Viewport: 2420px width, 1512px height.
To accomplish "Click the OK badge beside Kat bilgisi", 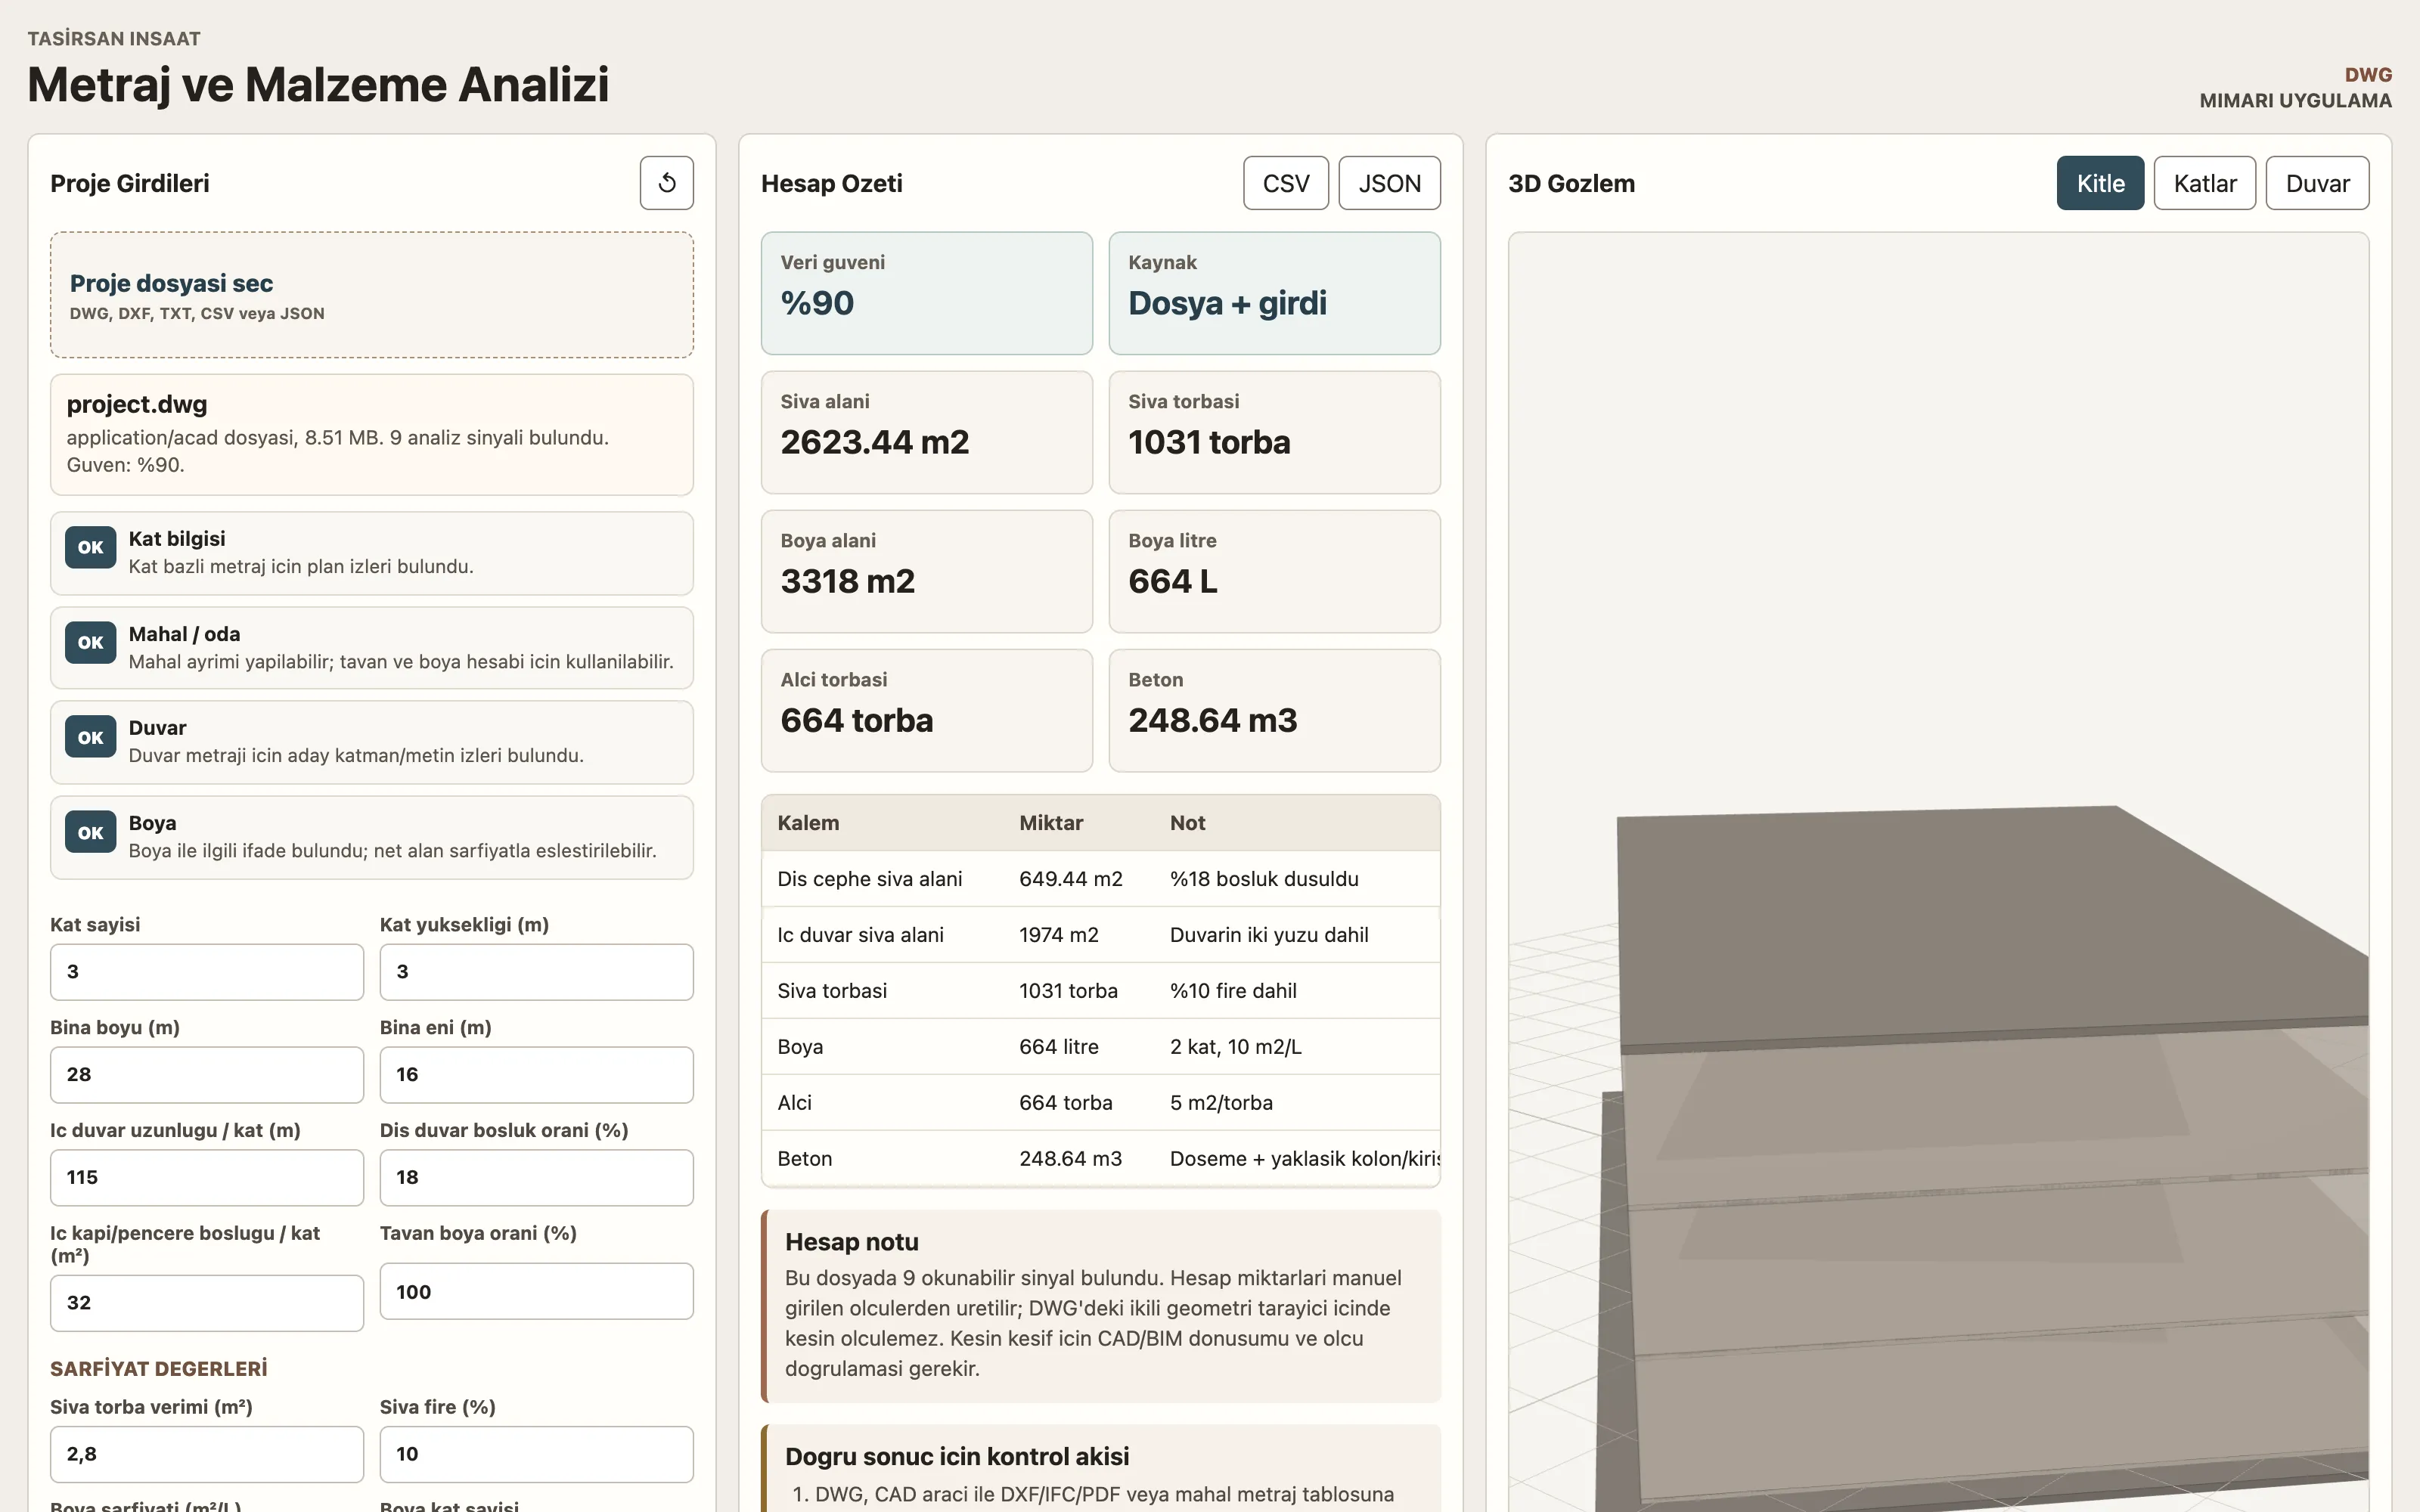I will (x=91, y=547).
